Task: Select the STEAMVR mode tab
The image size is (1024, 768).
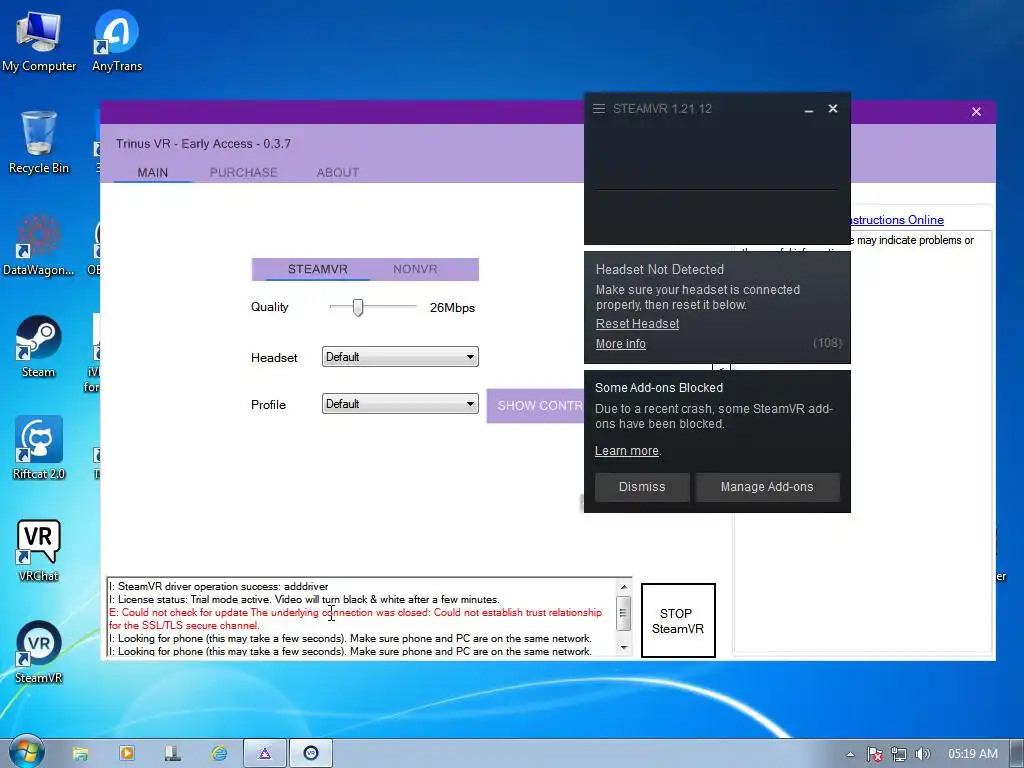Action: [317, 269]
